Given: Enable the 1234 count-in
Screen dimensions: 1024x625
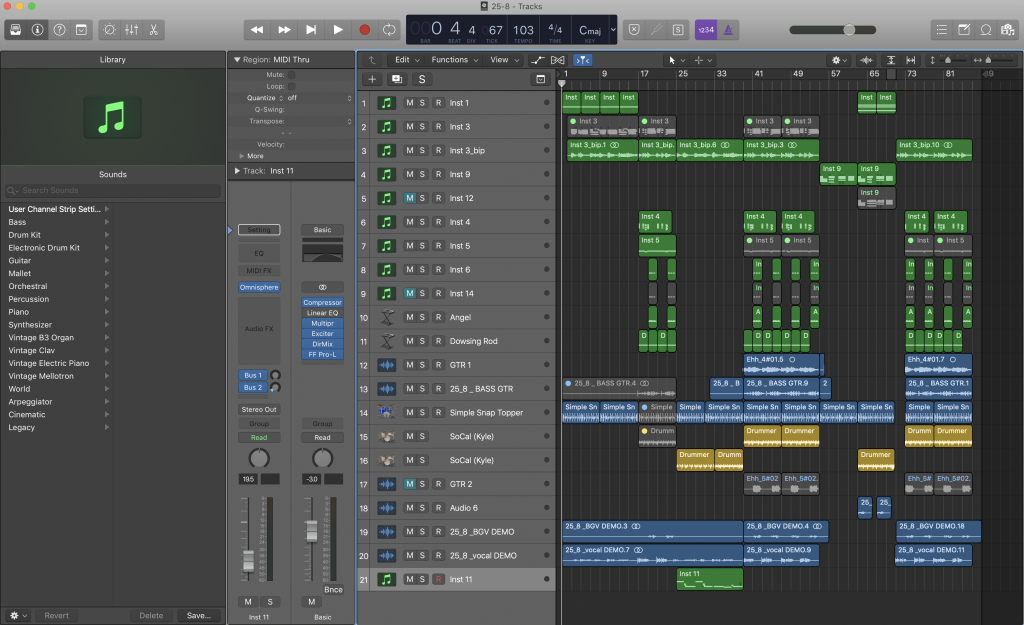Looking at the screenshot, I should tap(705, 30).
